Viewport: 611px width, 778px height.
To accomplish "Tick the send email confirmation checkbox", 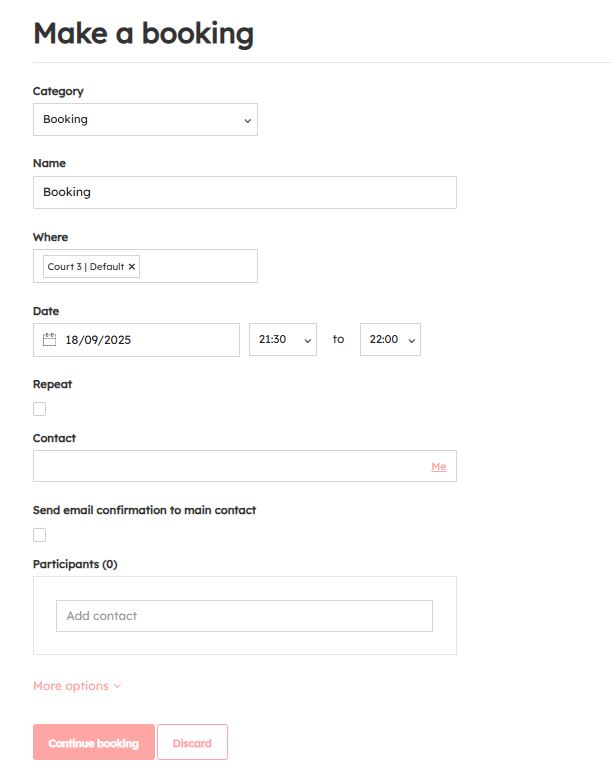I will pyautogui.click(x=40, y=535).
